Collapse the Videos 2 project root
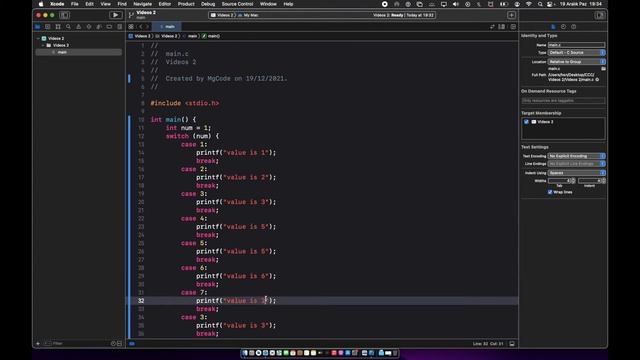The height and width of the screenshot is (360, 640). pyautogui.click(x=38, y=38)
